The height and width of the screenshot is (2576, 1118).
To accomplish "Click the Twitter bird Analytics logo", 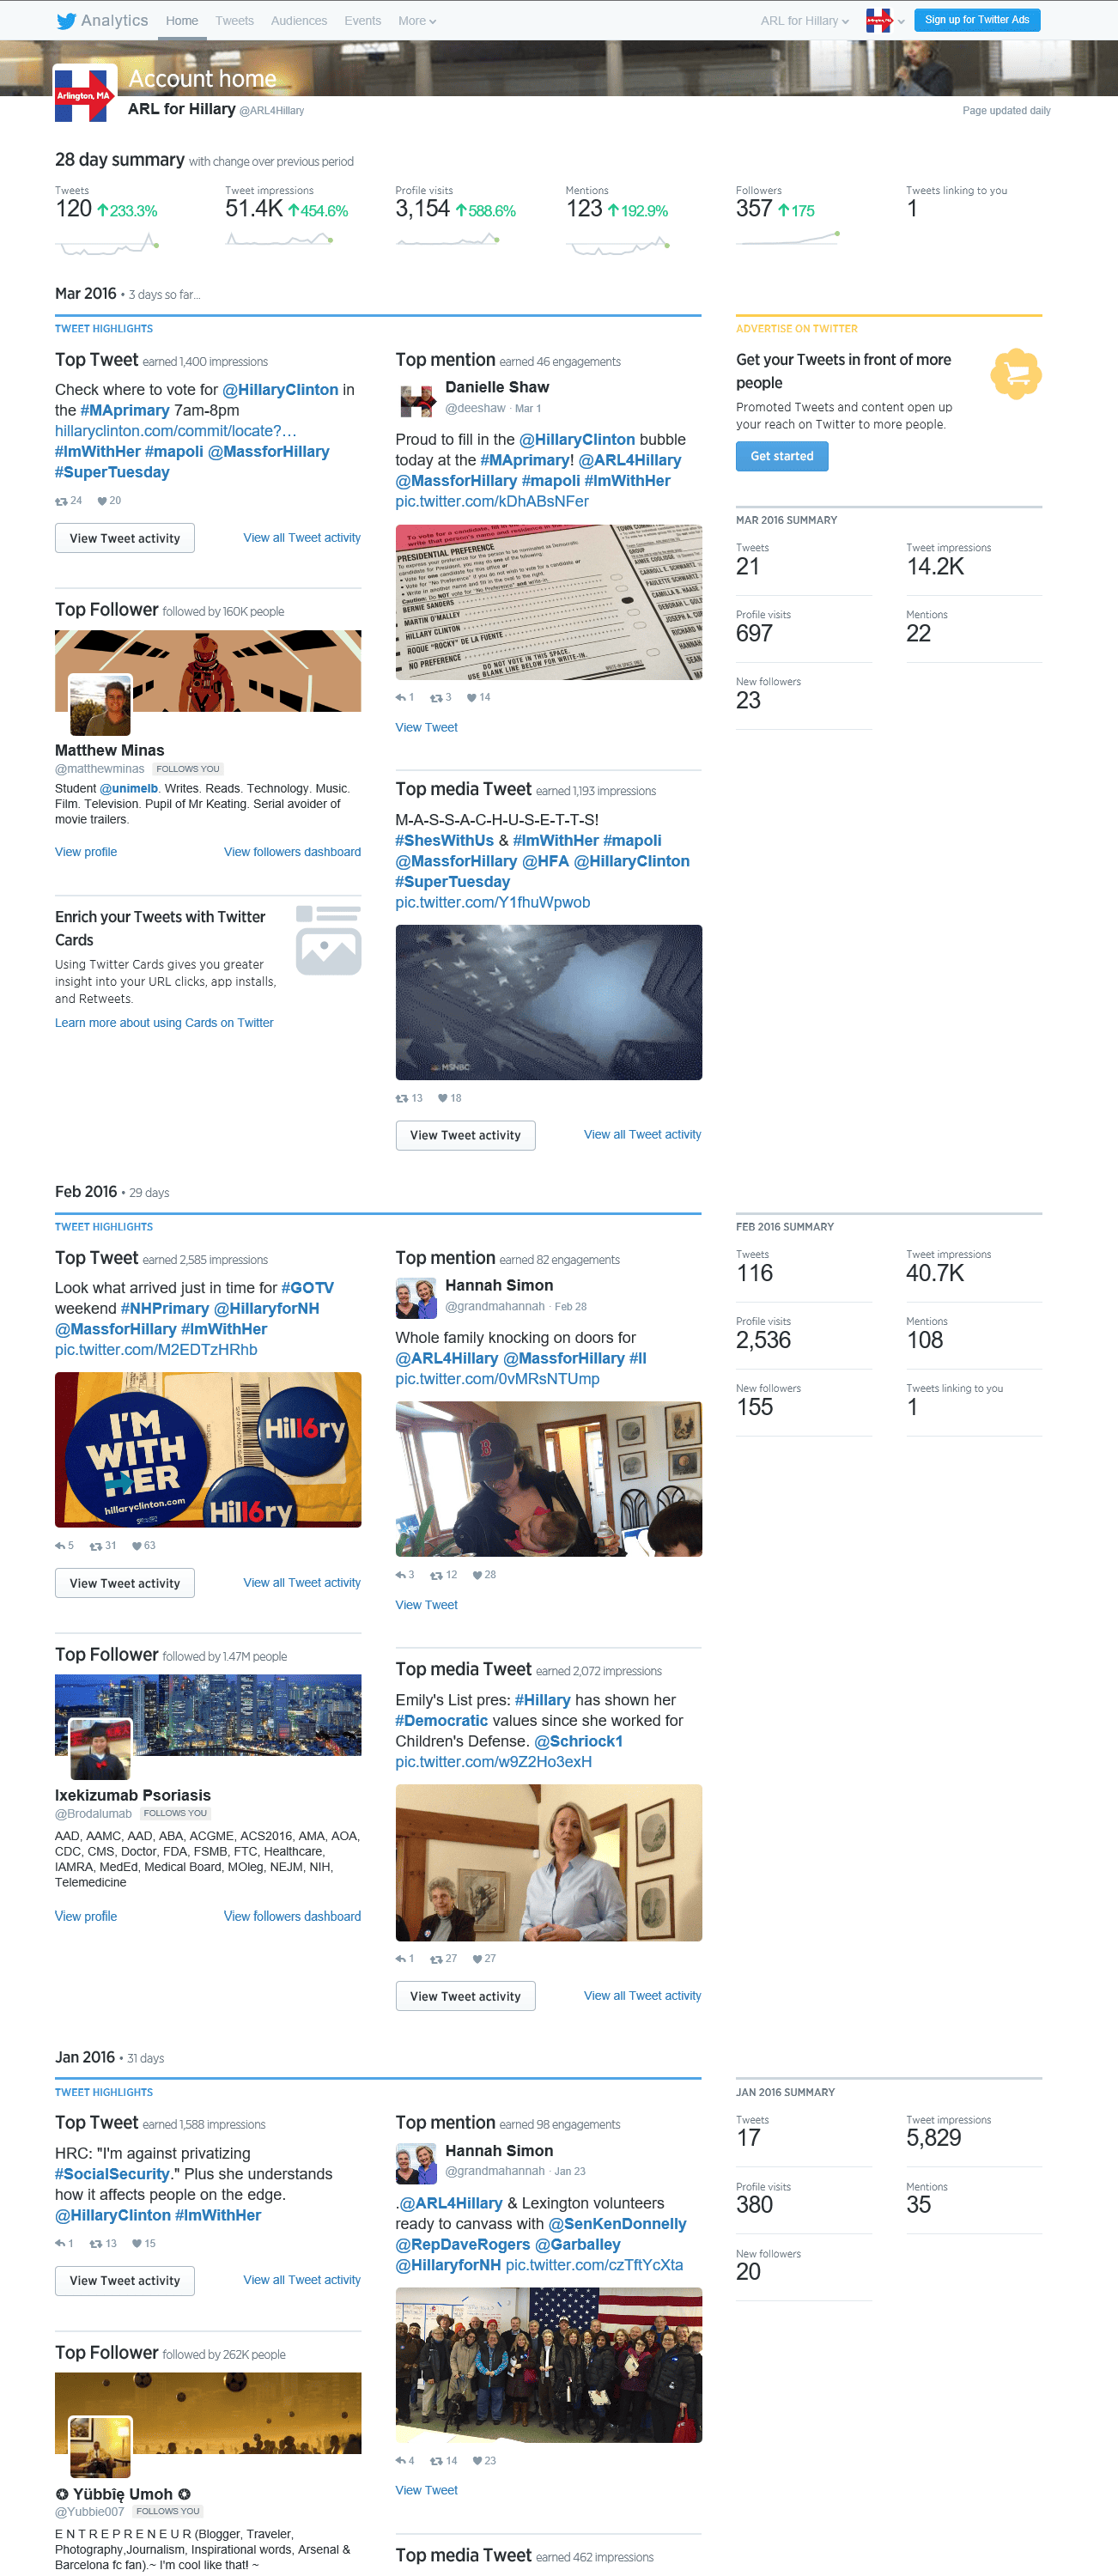I will 101,20.
